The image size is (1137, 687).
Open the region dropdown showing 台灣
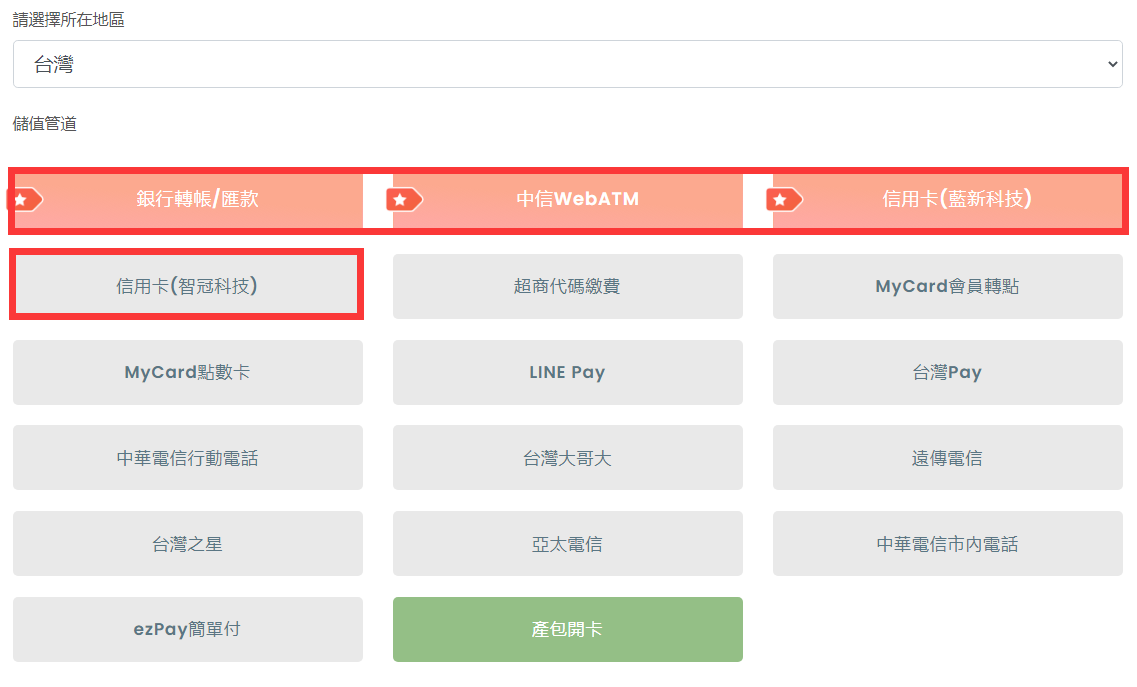pyautogui.click(x=568, y=64)
